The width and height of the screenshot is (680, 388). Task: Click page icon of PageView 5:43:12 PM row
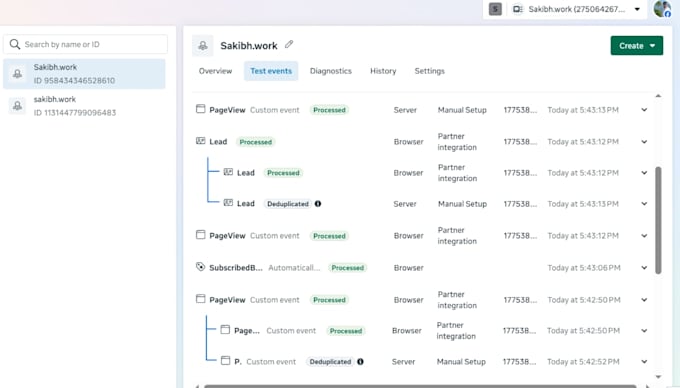[x=200, y=235]
